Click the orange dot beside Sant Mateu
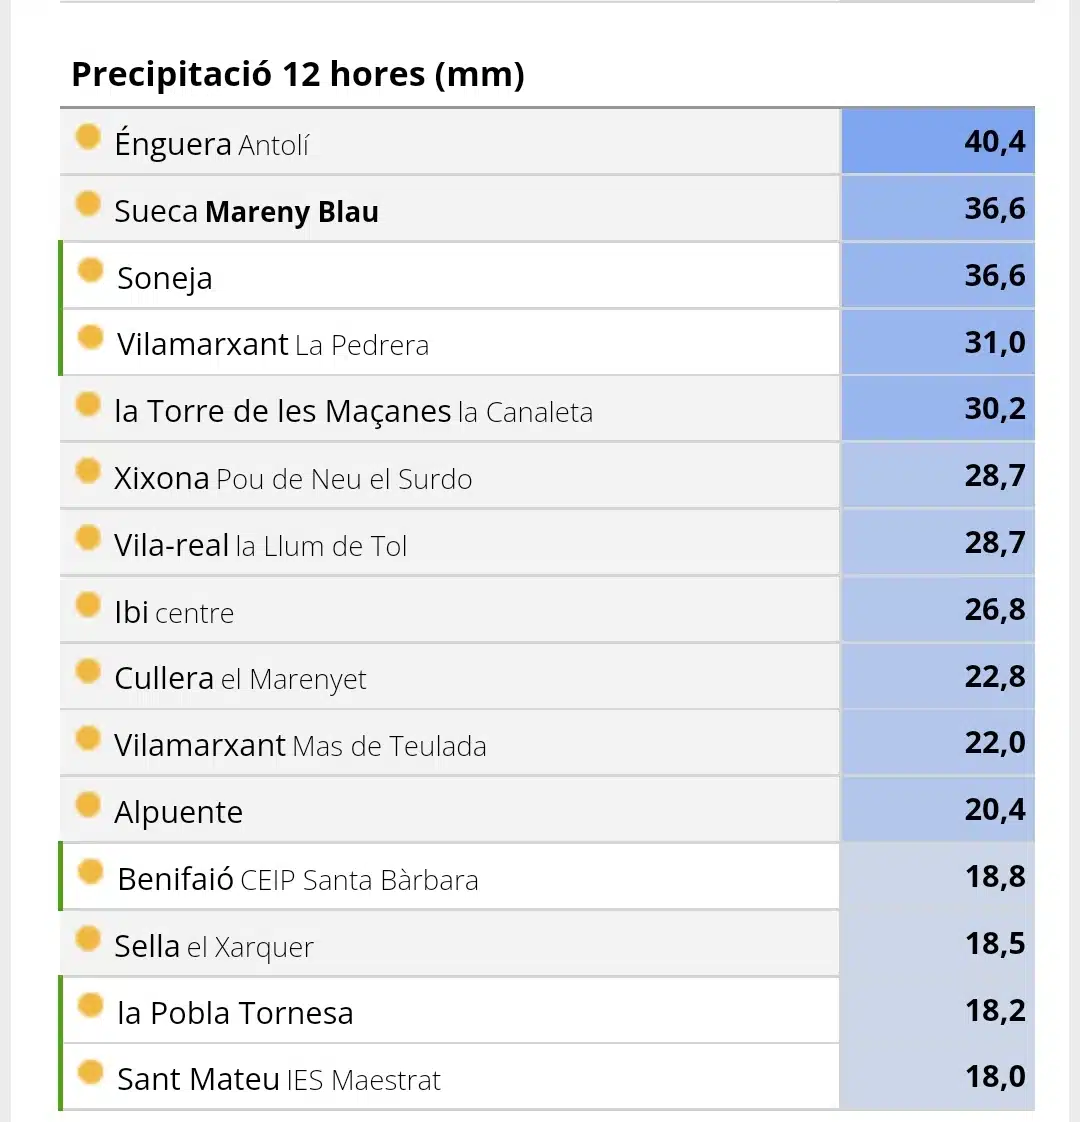Viewport: 1080px width, 1122px height. [x=91, y=1072]
